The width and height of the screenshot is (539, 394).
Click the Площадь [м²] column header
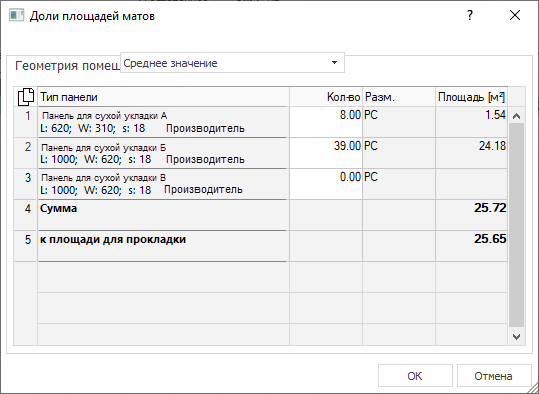click(x=471, y=97)
